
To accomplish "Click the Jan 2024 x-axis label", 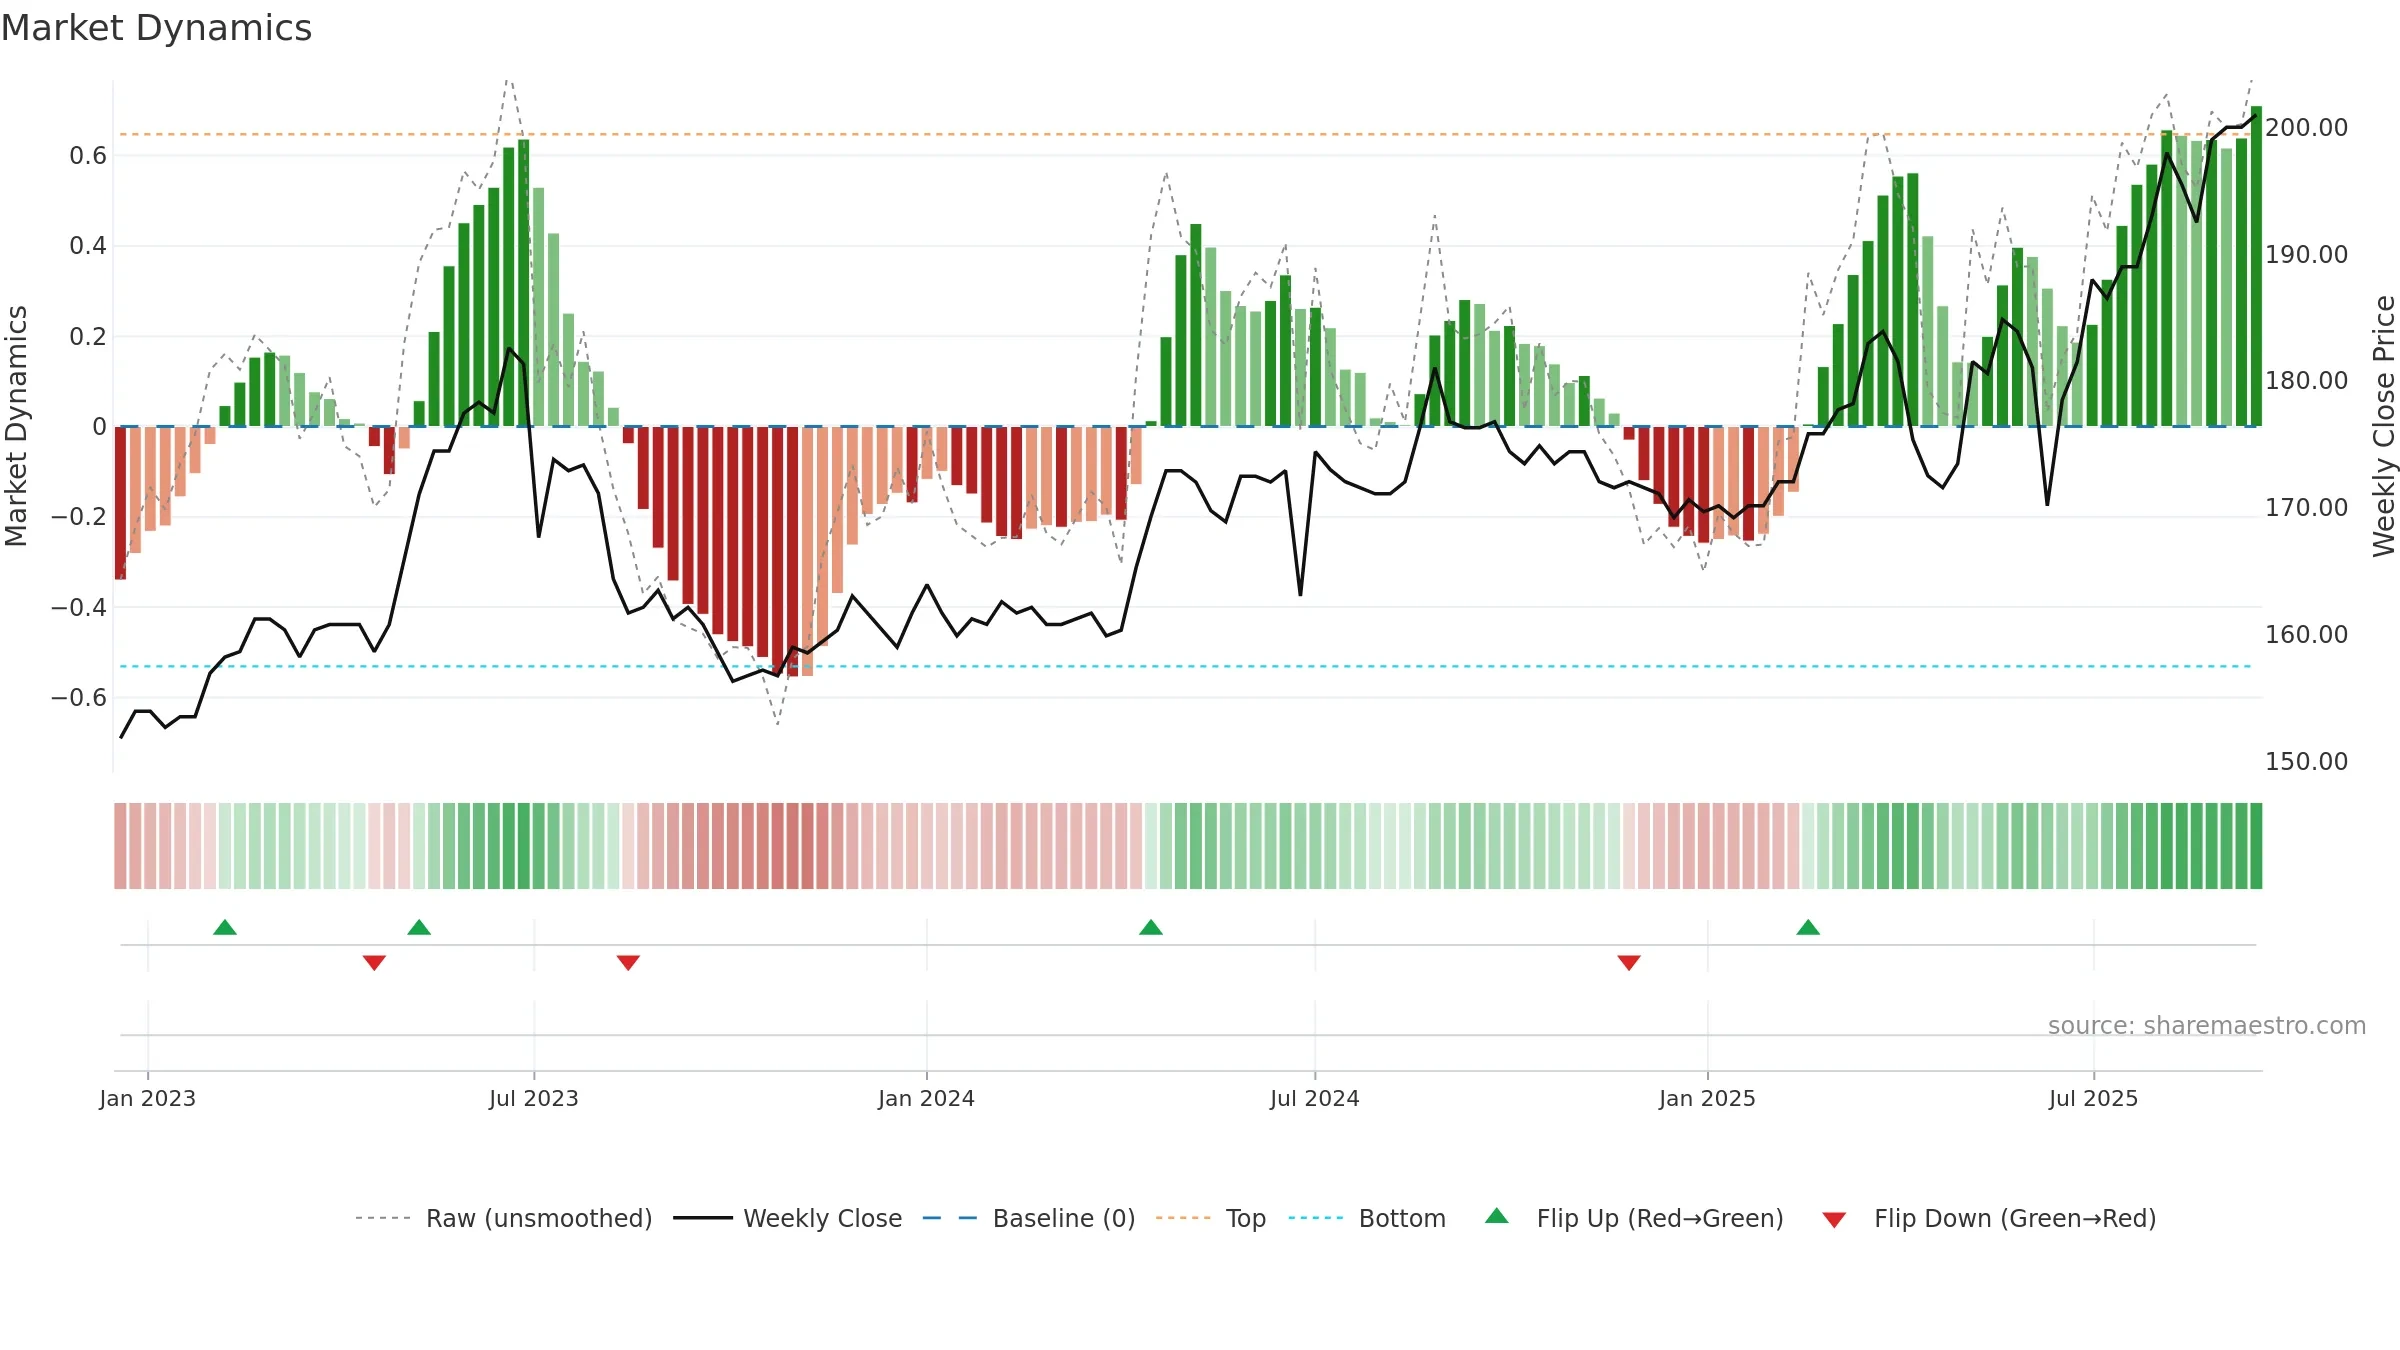I will click(x=927, y=1098).
